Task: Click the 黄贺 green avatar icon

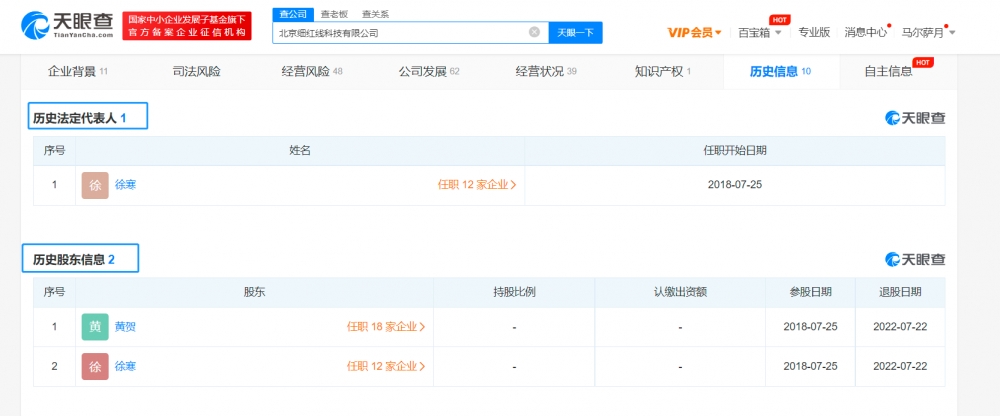Action: 95,326
